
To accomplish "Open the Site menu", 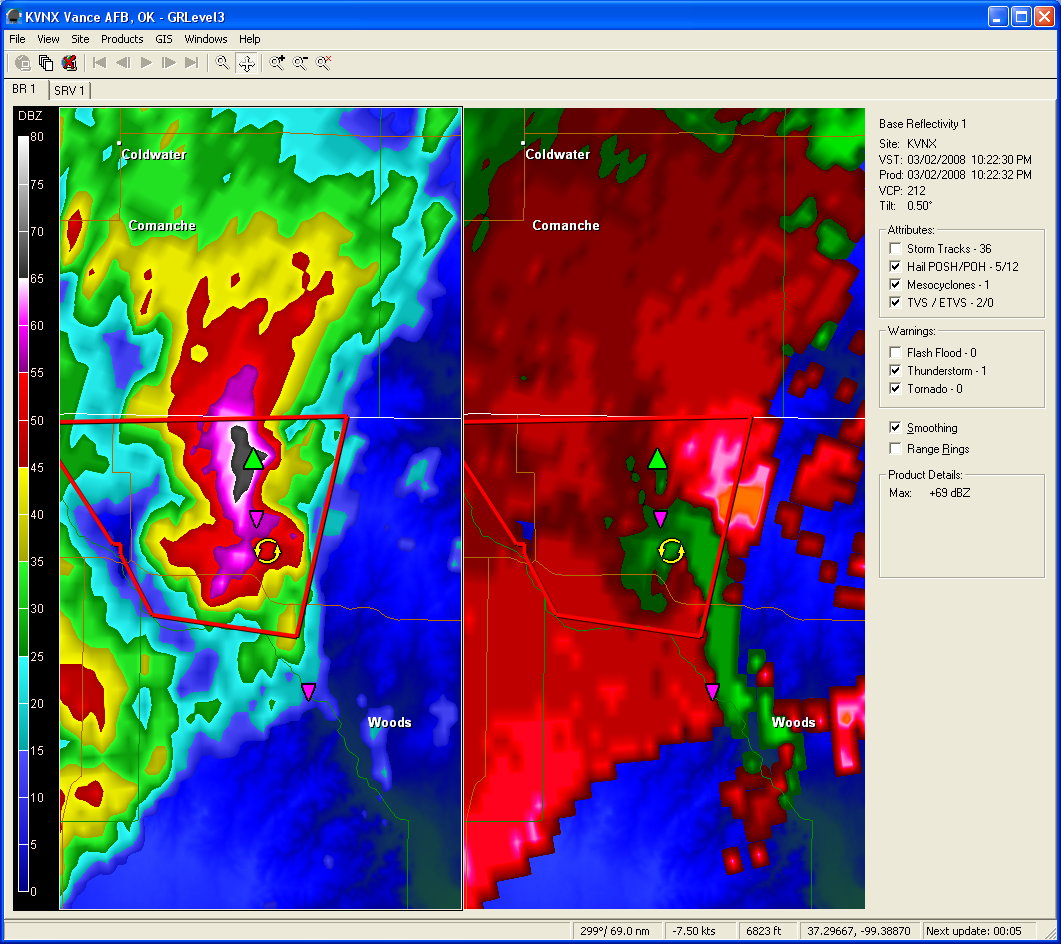I will (81, 39).
